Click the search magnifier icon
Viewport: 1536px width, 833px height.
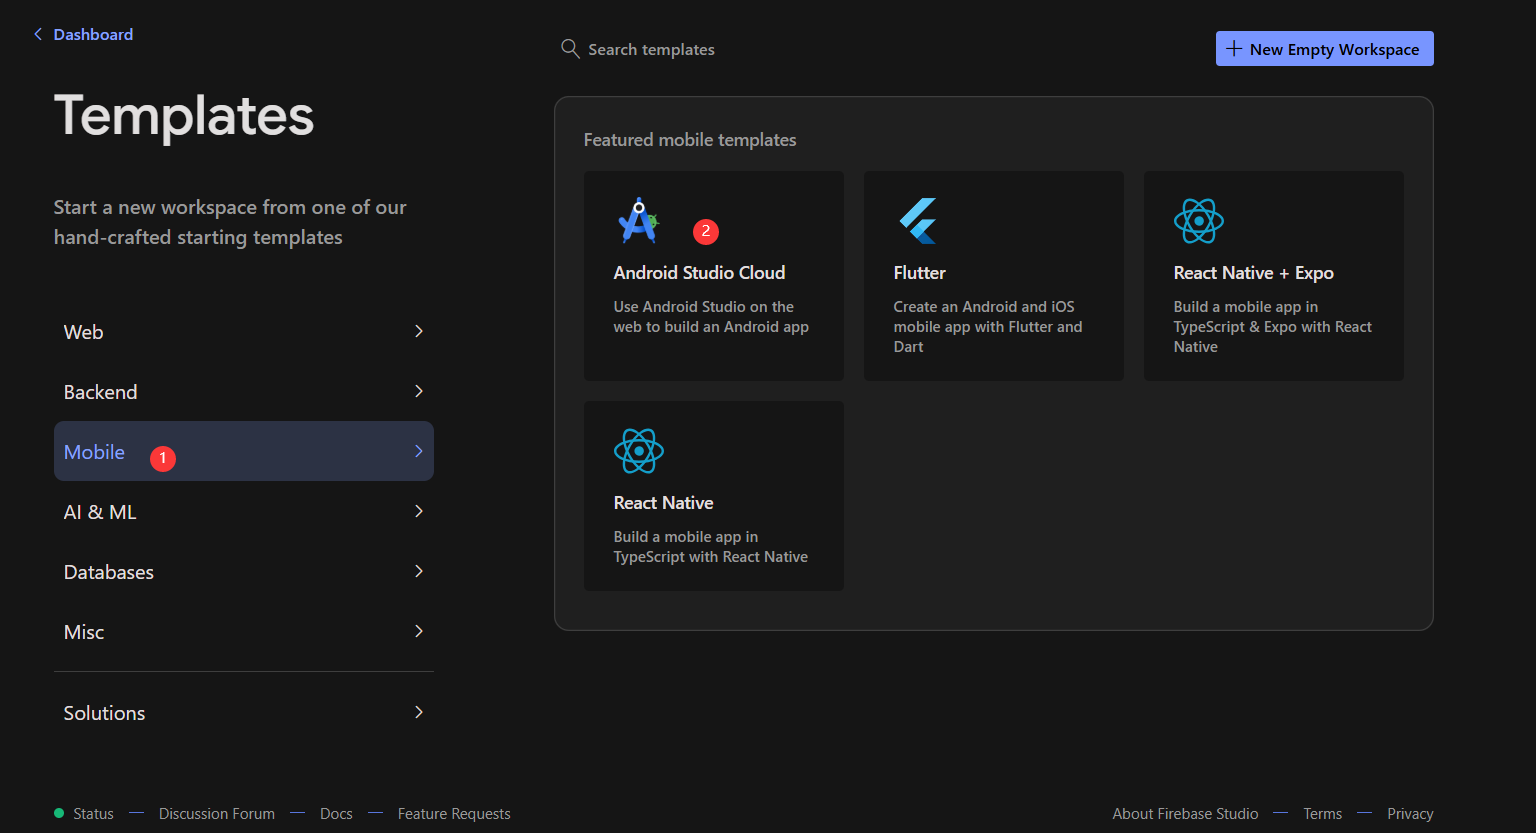(570, 49)
